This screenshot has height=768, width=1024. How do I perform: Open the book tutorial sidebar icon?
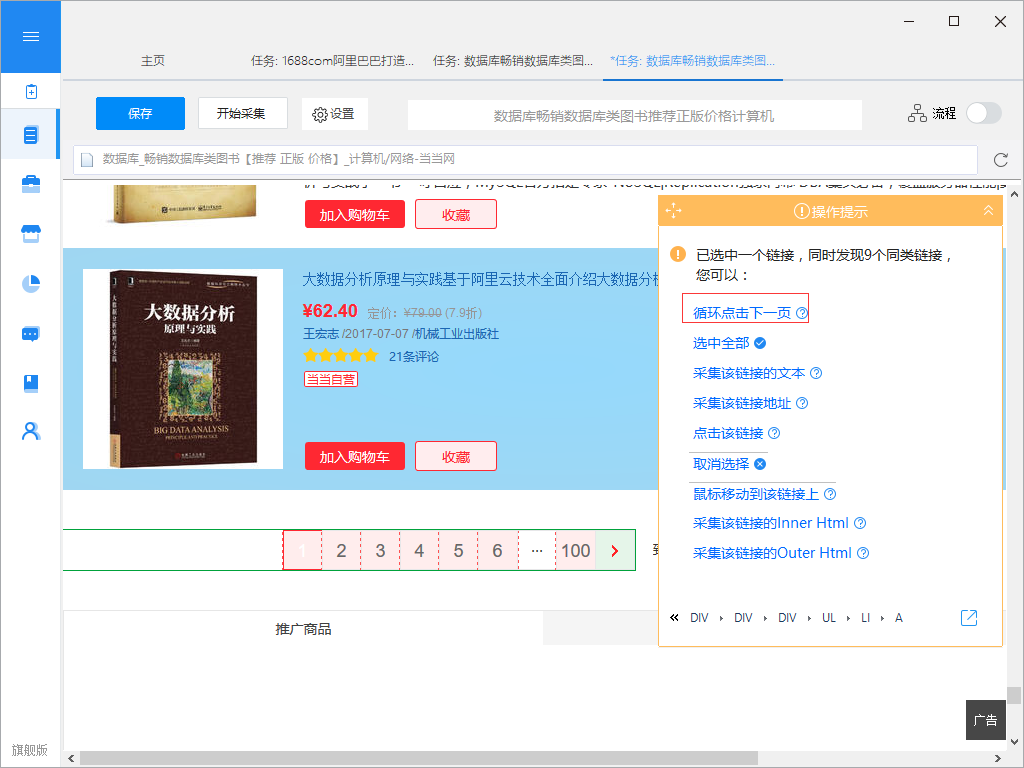pos(31,383)
